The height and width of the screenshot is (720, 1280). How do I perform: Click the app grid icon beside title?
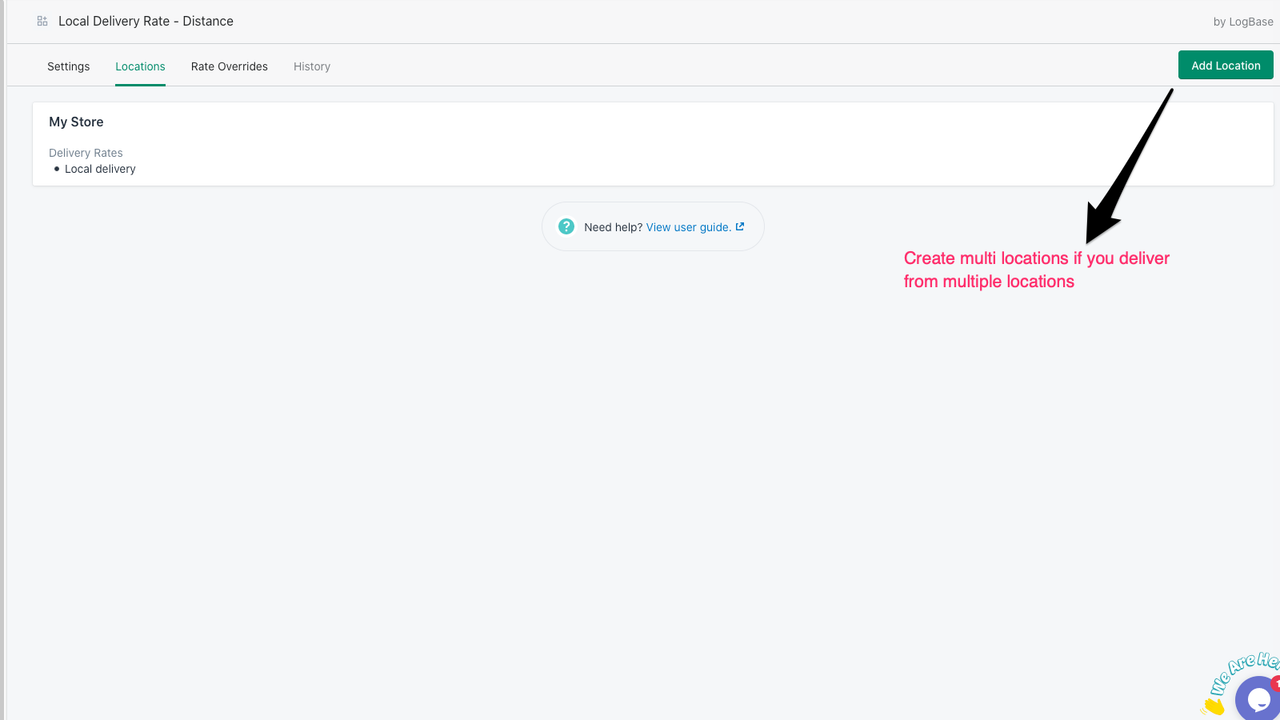pyautogui.click(x=42, y=21)
